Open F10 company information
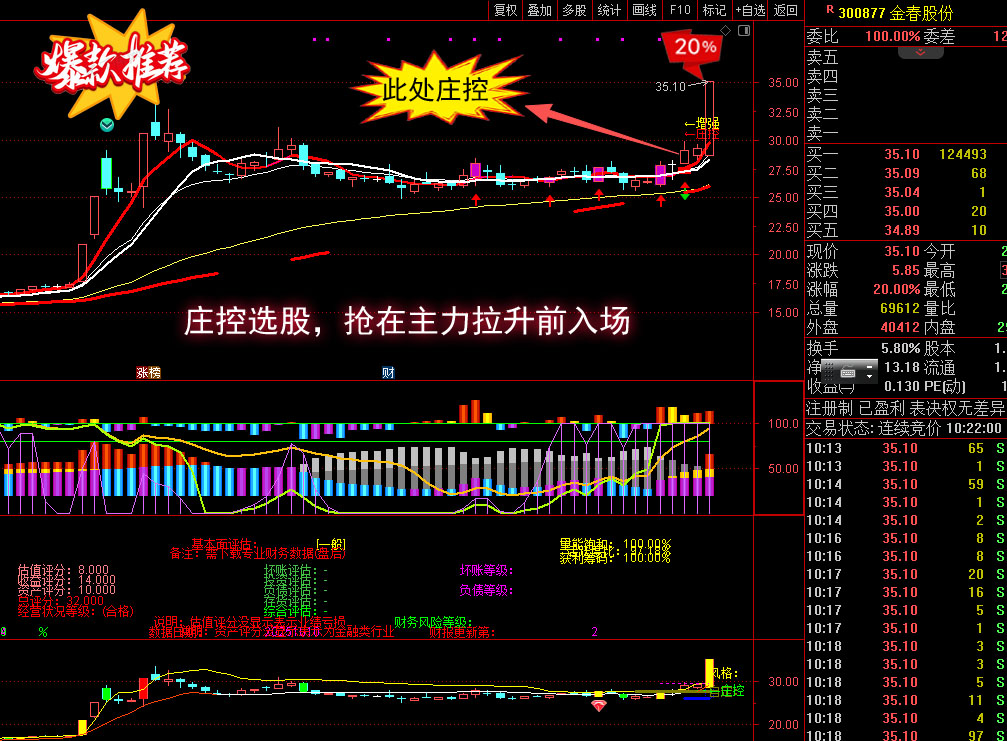1007x741 pixels. point(680,10)
